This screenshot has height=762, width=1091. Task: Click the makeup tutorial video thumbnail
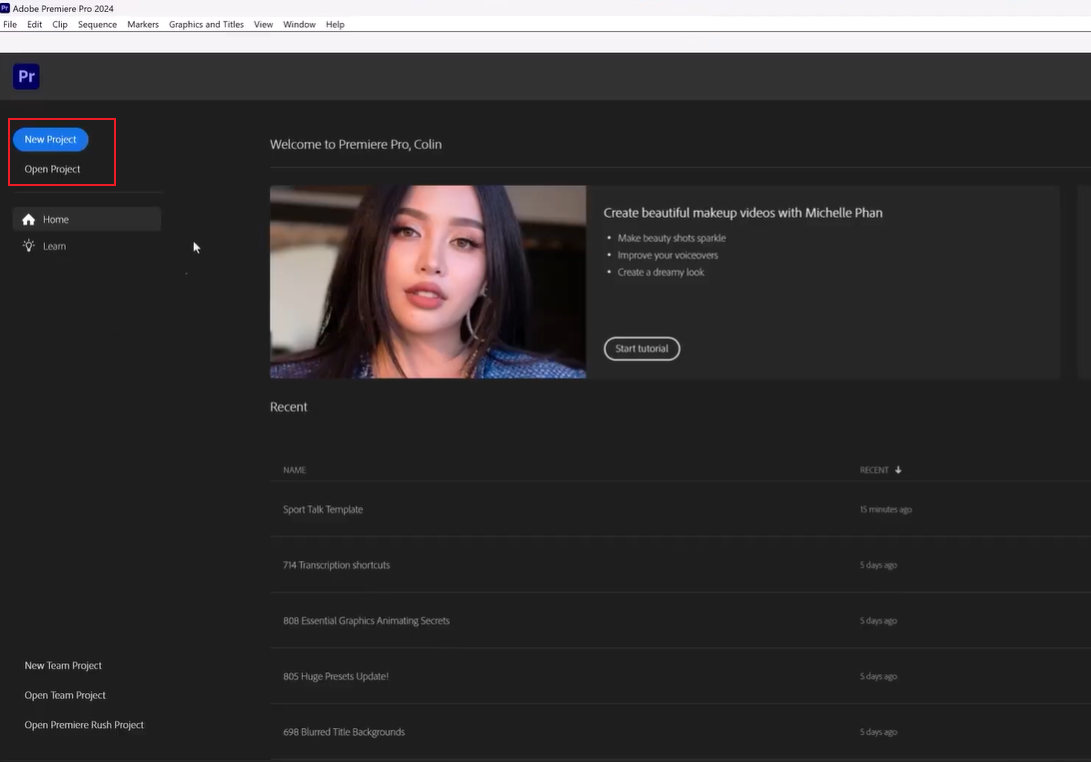pyautogui.click(x=428, y=282)
